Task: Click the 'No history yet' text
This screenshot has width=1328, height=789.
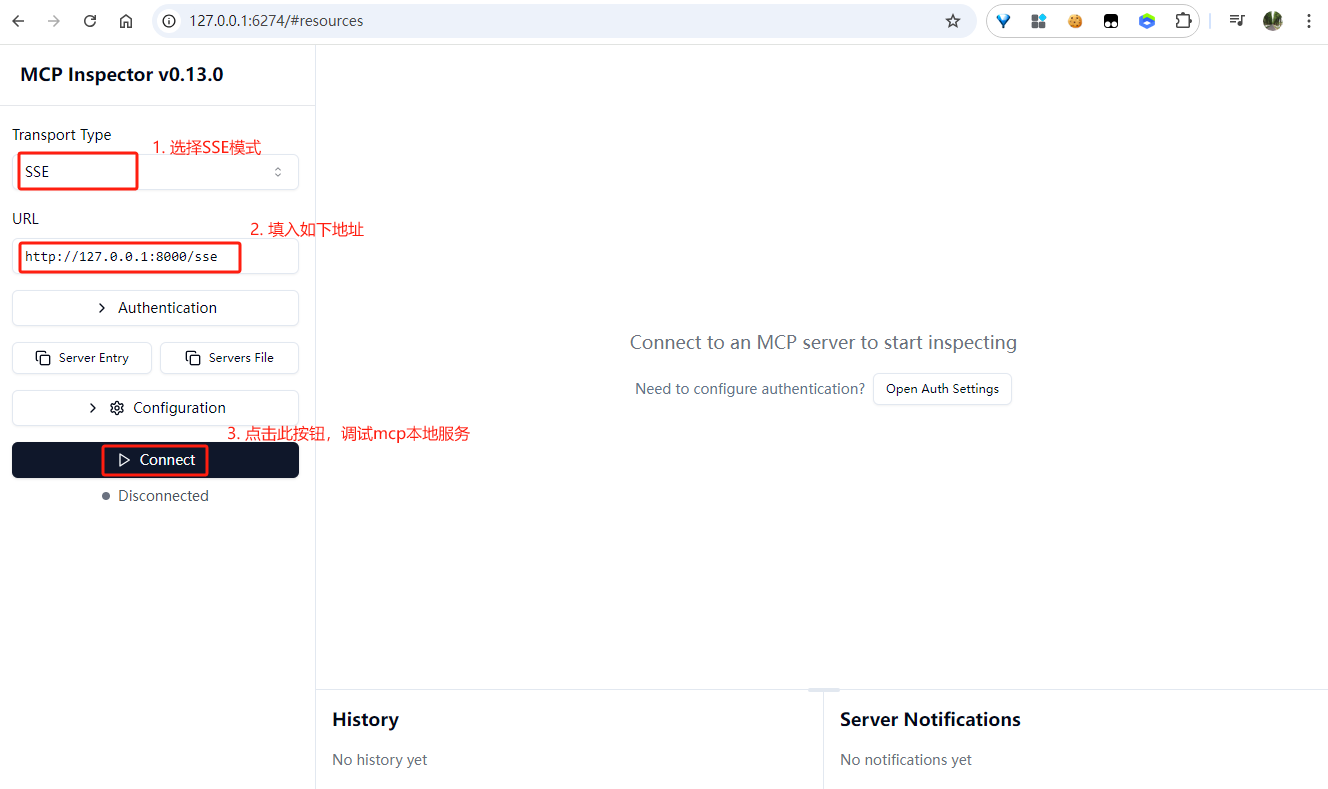Action: click(x=379, y=760)
